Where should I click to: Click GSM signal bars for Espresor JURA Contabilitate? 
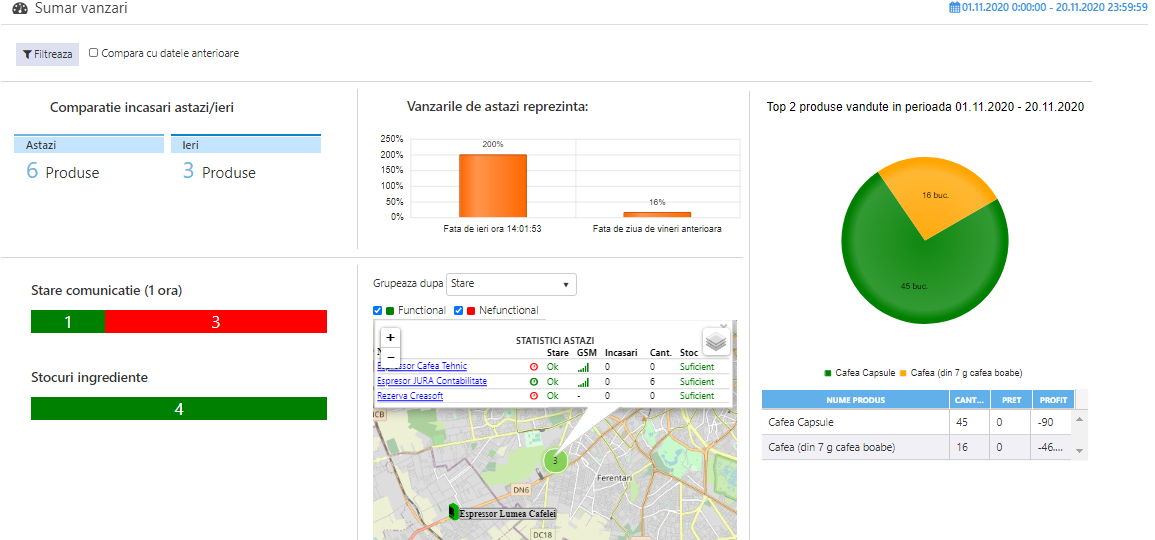coord(583,382)
